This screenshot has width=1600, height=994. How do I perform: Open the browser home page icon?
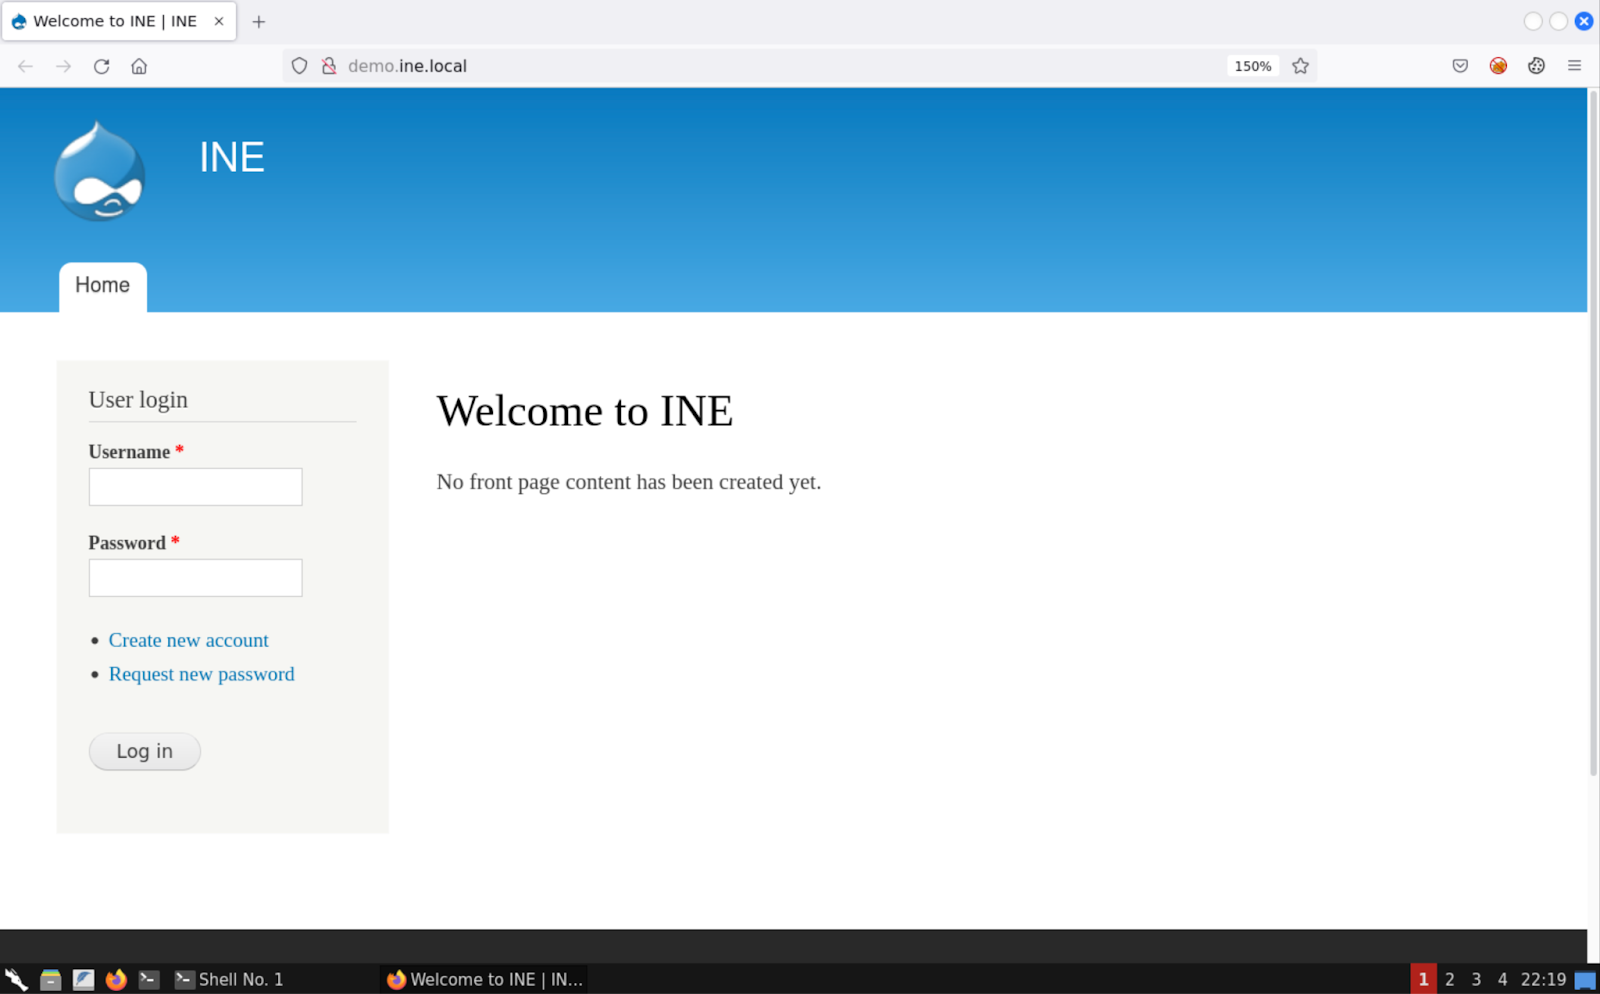139,66
